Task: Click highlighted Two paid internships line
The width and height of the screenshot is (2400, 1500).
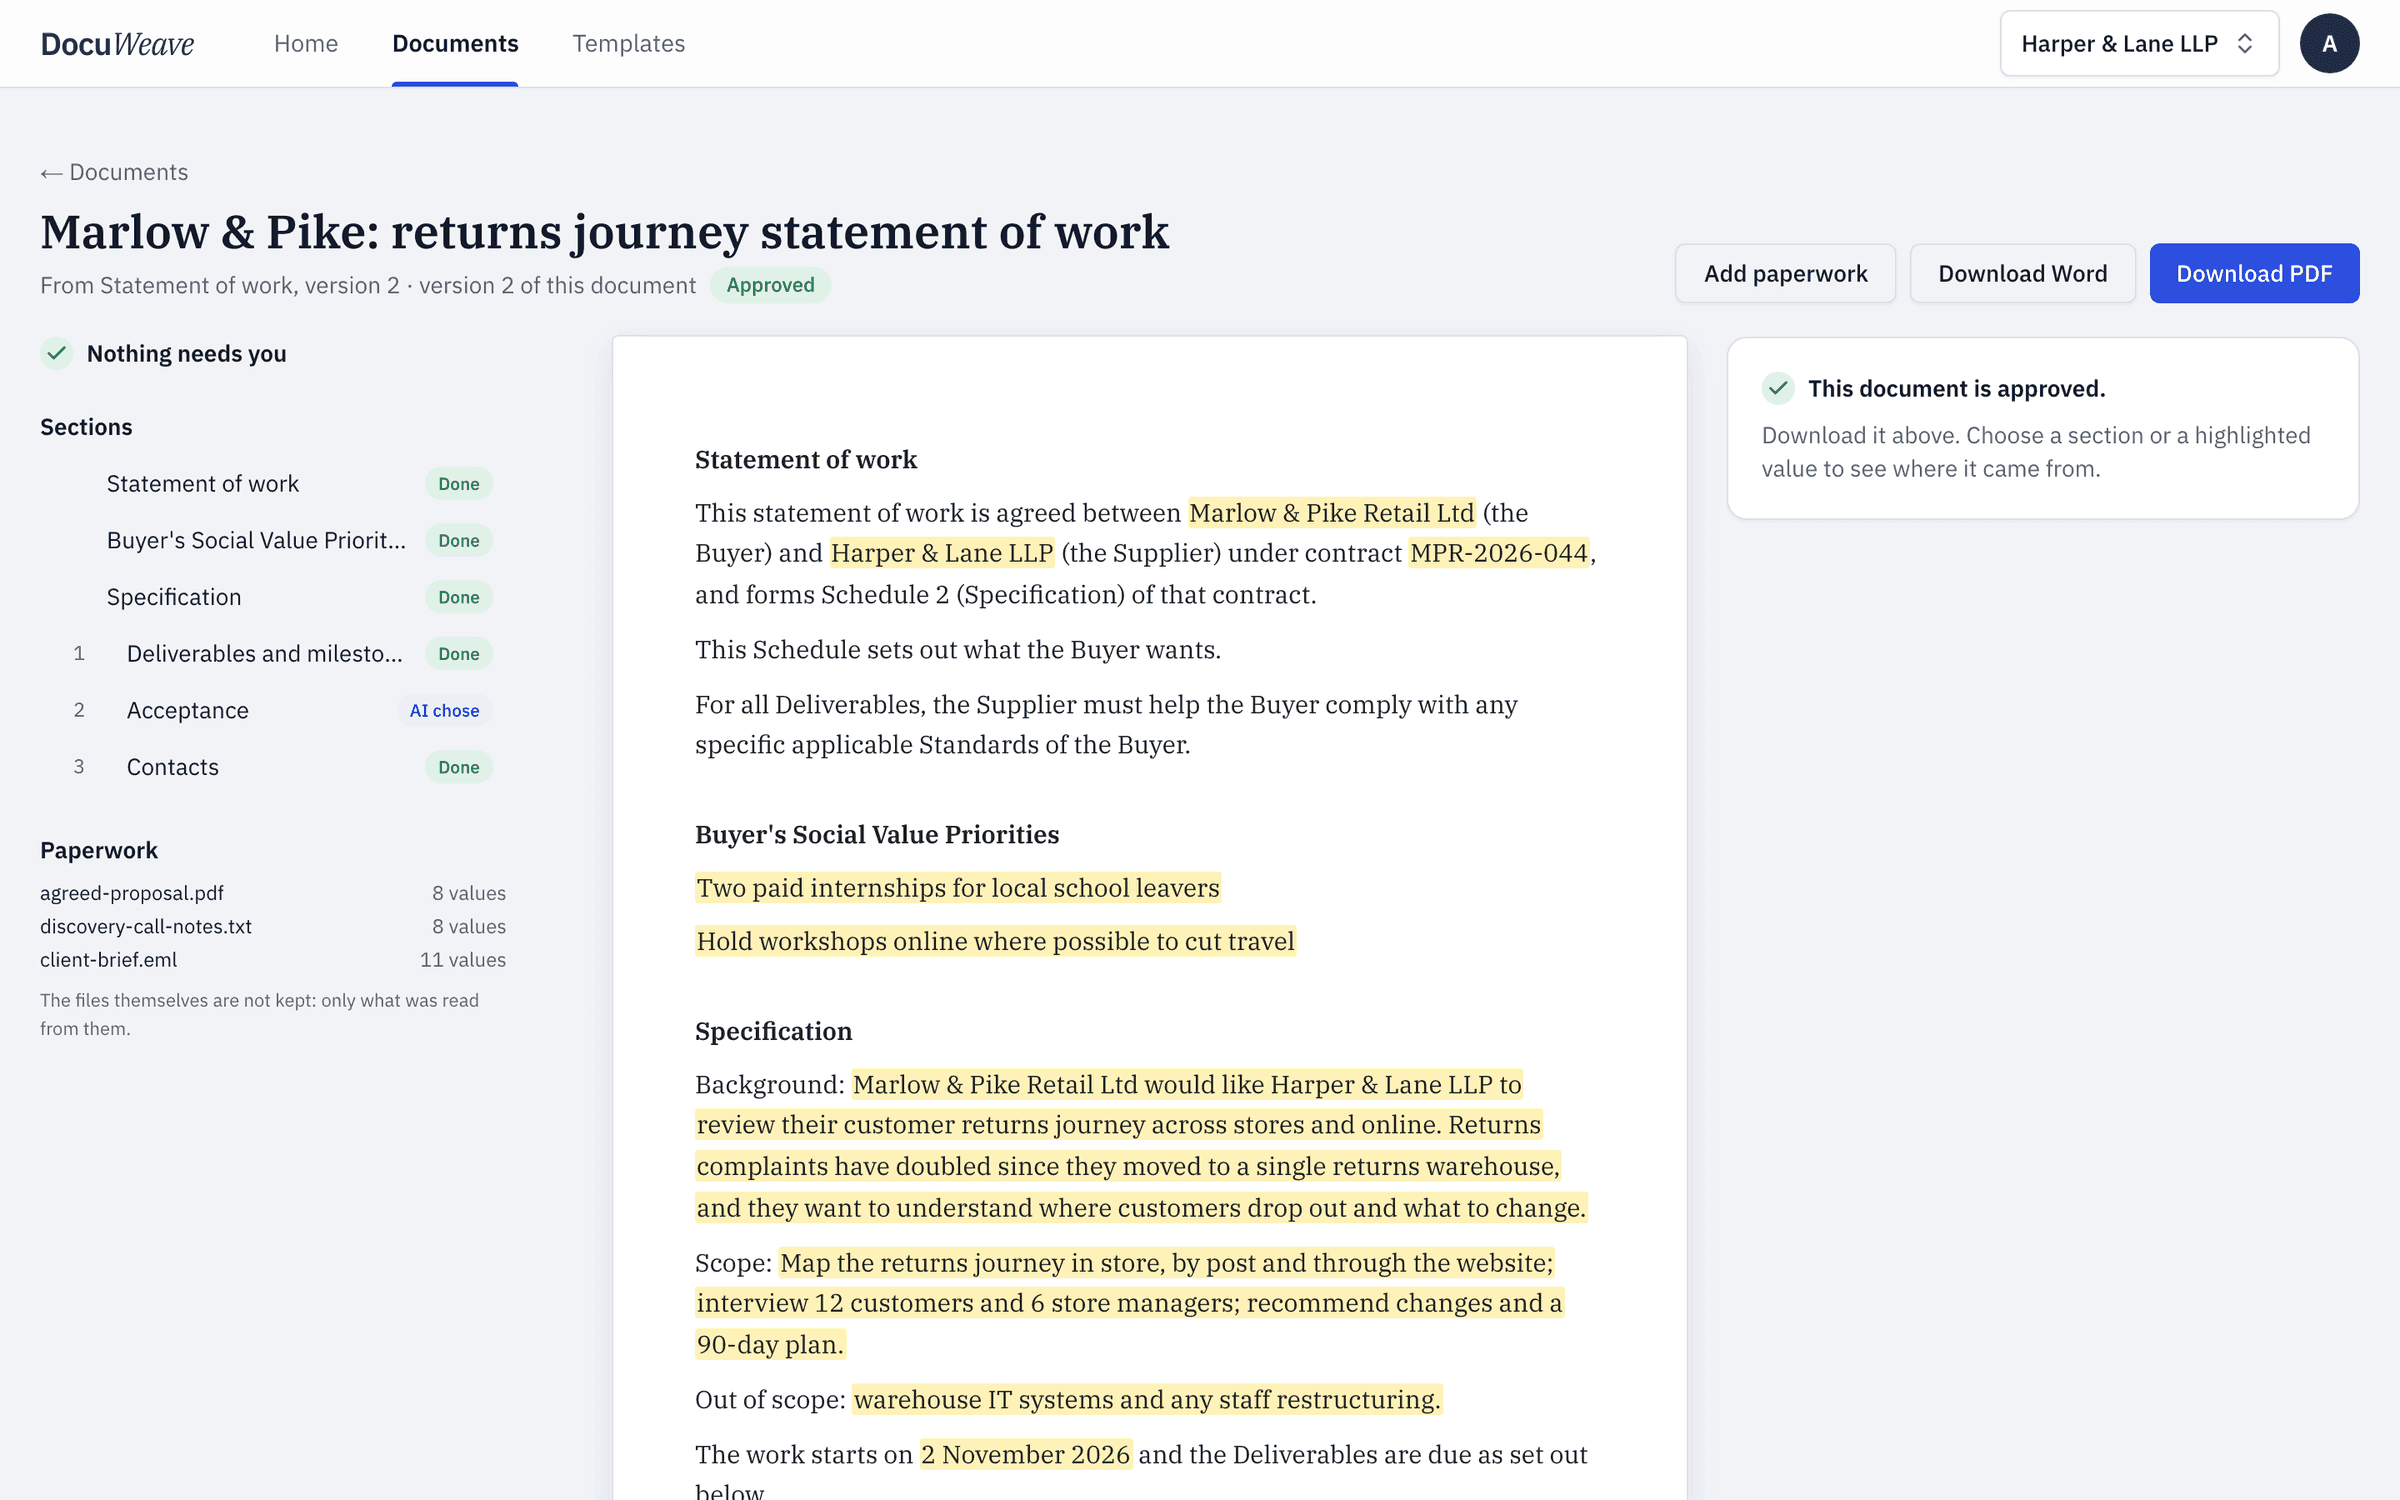Action: coord(958,888)
